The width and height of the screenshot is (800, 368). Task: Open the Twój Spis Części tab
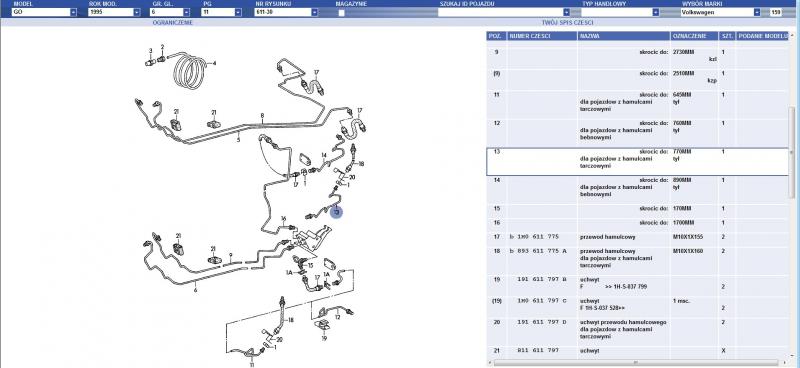(x=567, y=22)
